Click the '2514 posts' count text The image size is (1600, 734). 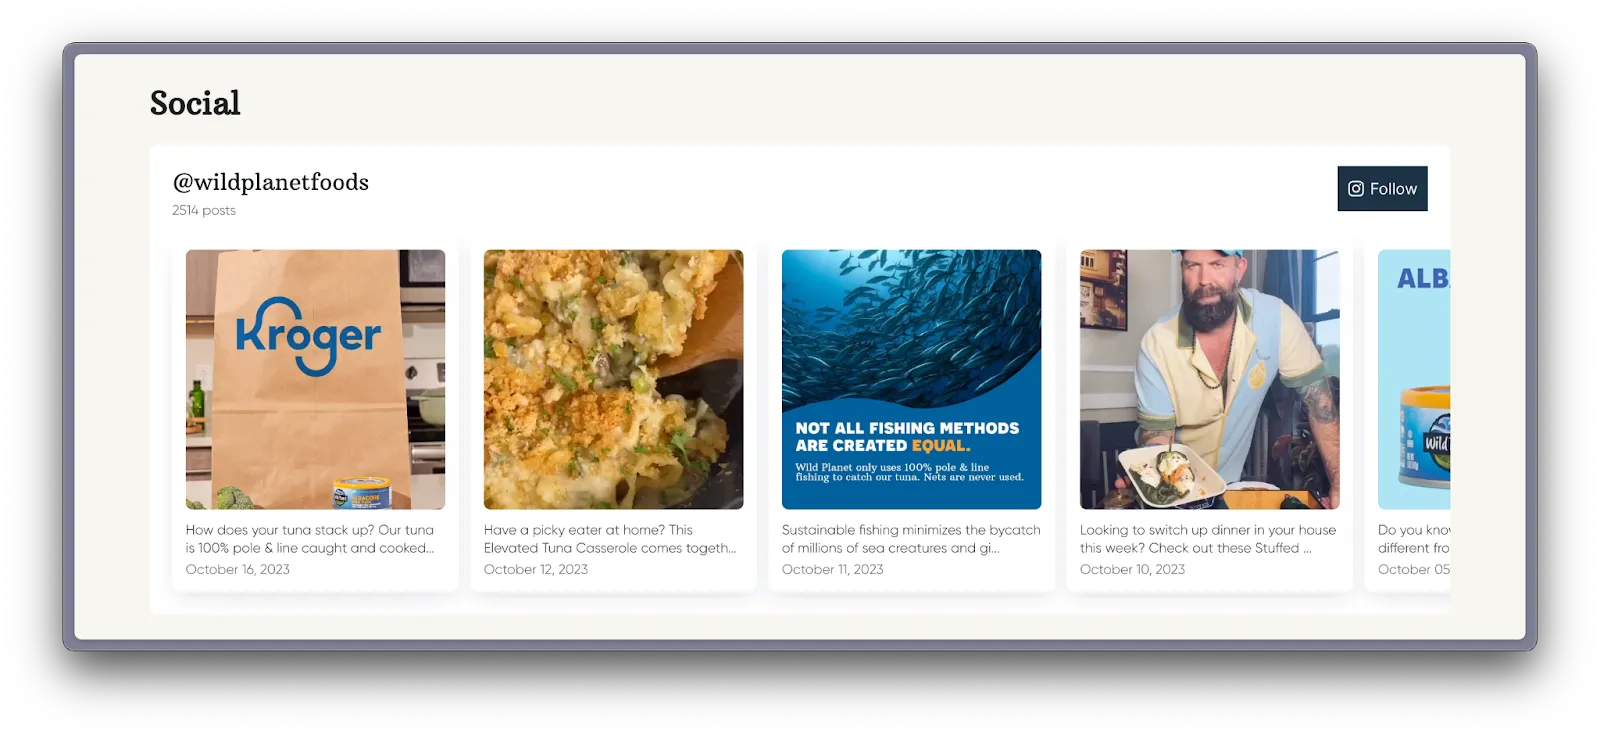204,210
